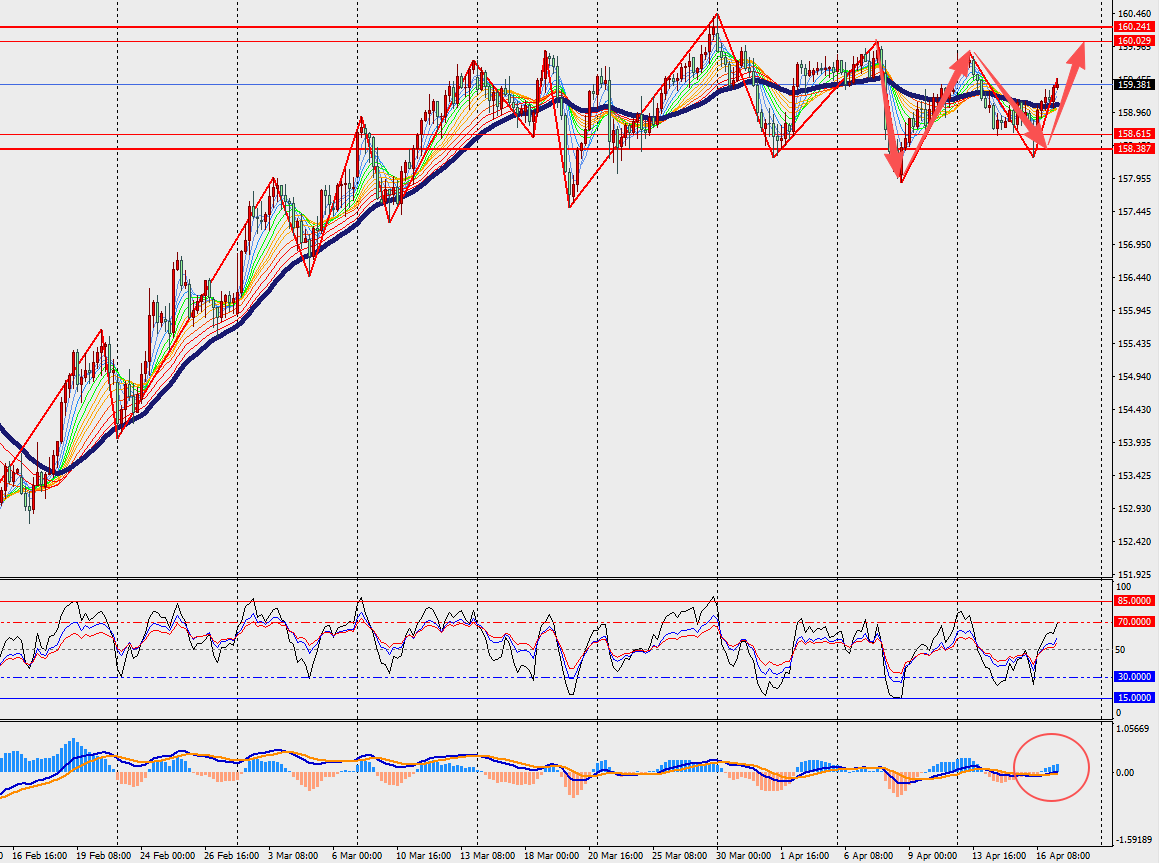The height and width of the screenshot is (863, 1160).
Task: Select the 160.029 resistance level label
Action: tap(1134, 40)
